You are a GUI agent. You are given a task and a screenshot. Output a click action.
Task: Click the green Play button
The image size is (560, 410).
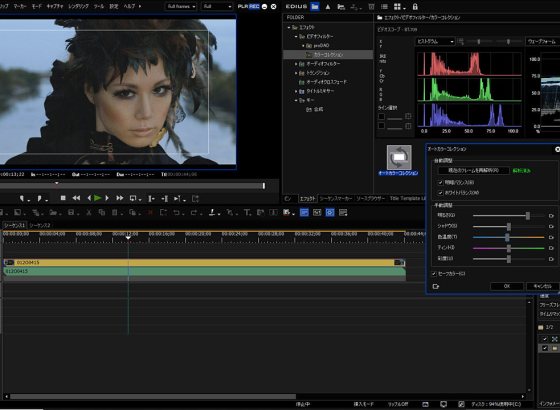pos(98,198)
